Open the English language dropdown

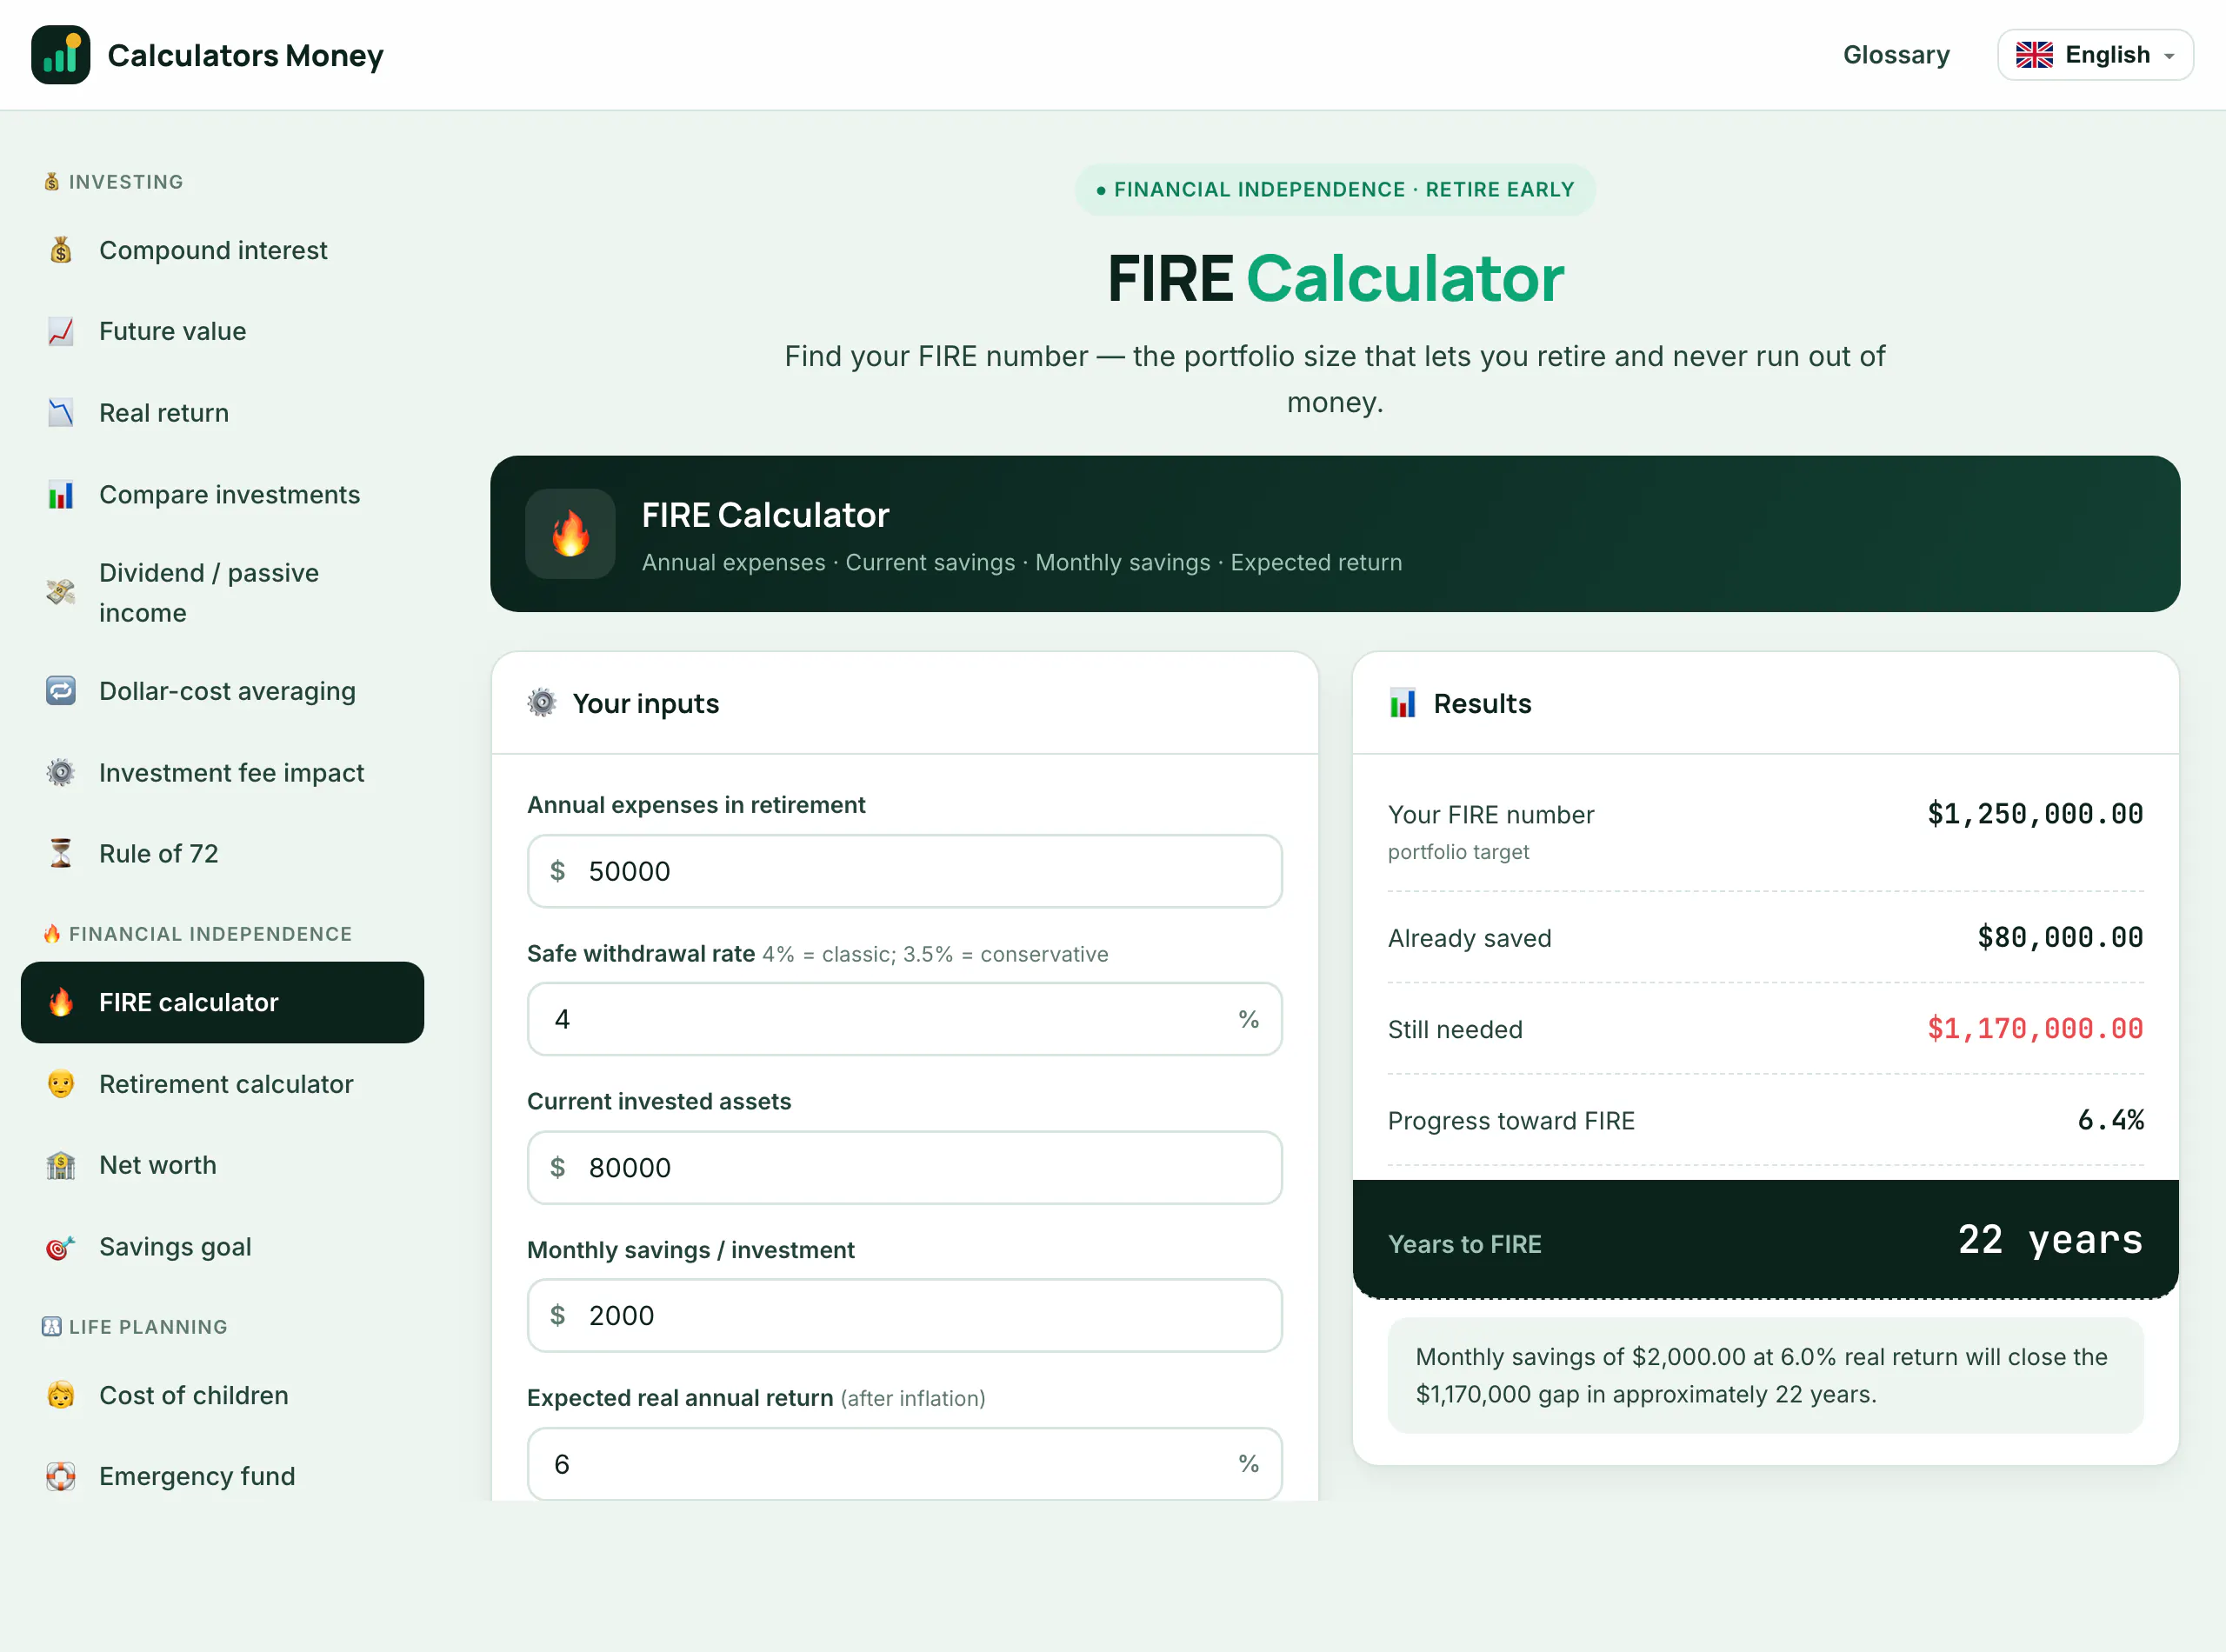(2095, 55)
